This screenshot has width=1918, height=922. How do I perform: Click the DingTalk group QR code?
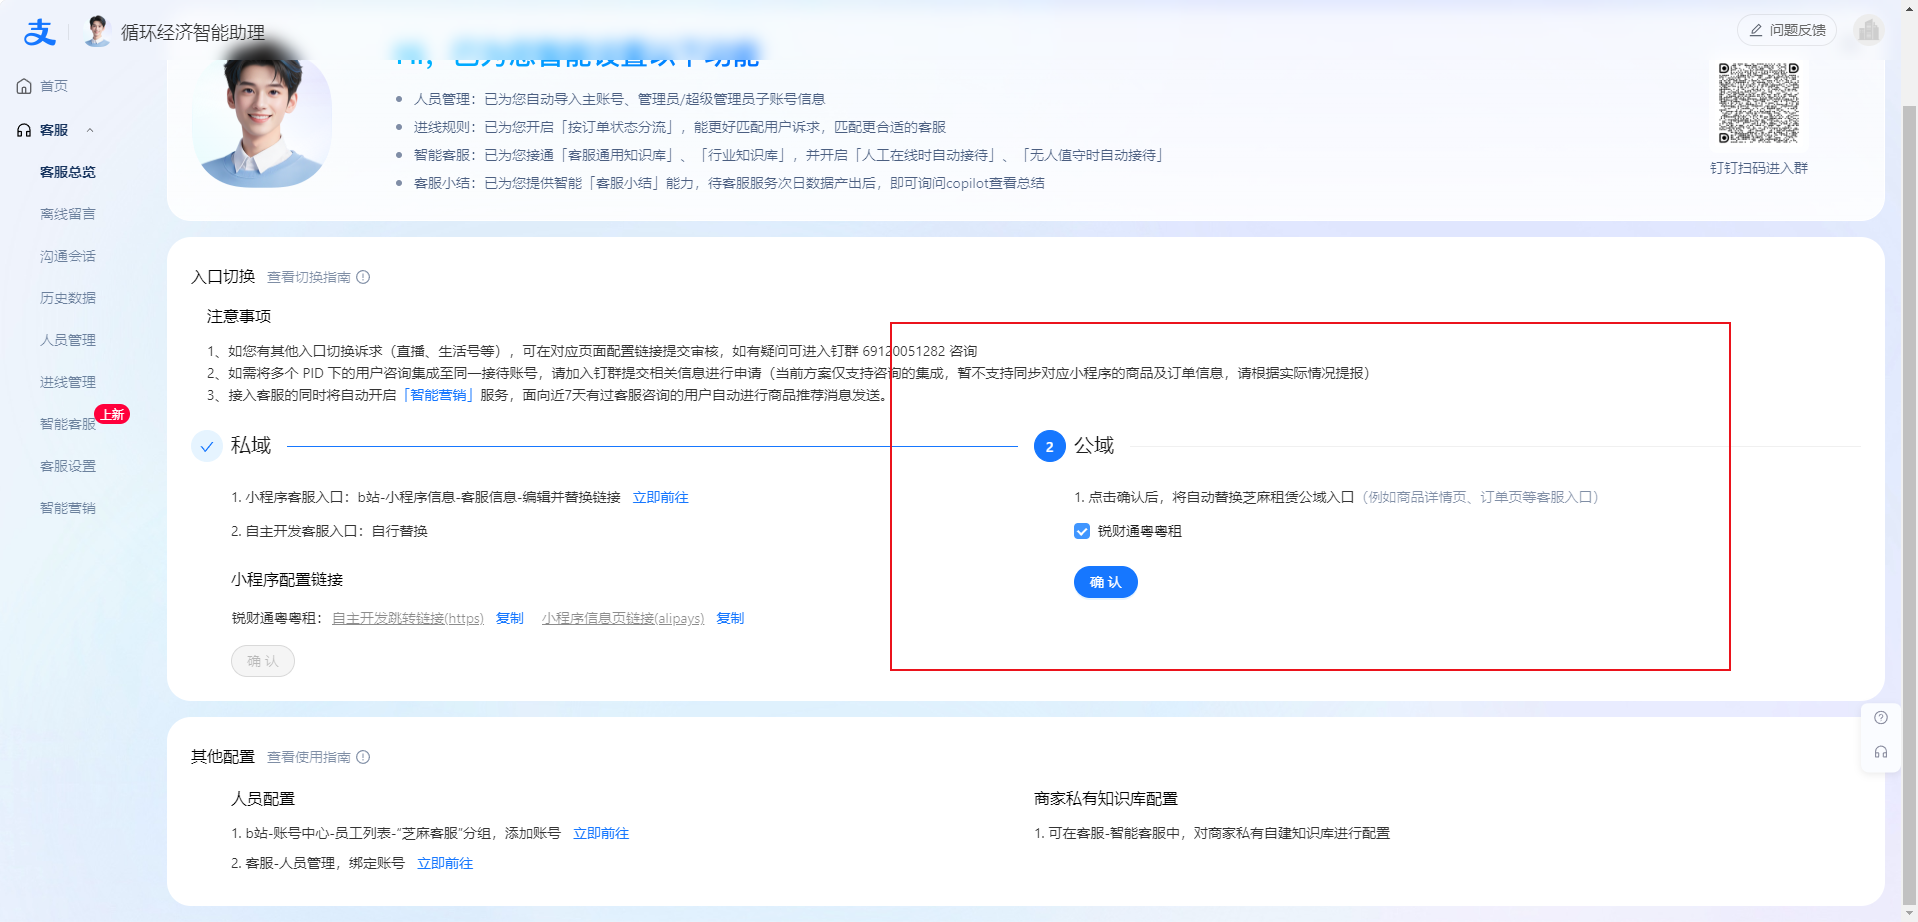(1758, 103)
